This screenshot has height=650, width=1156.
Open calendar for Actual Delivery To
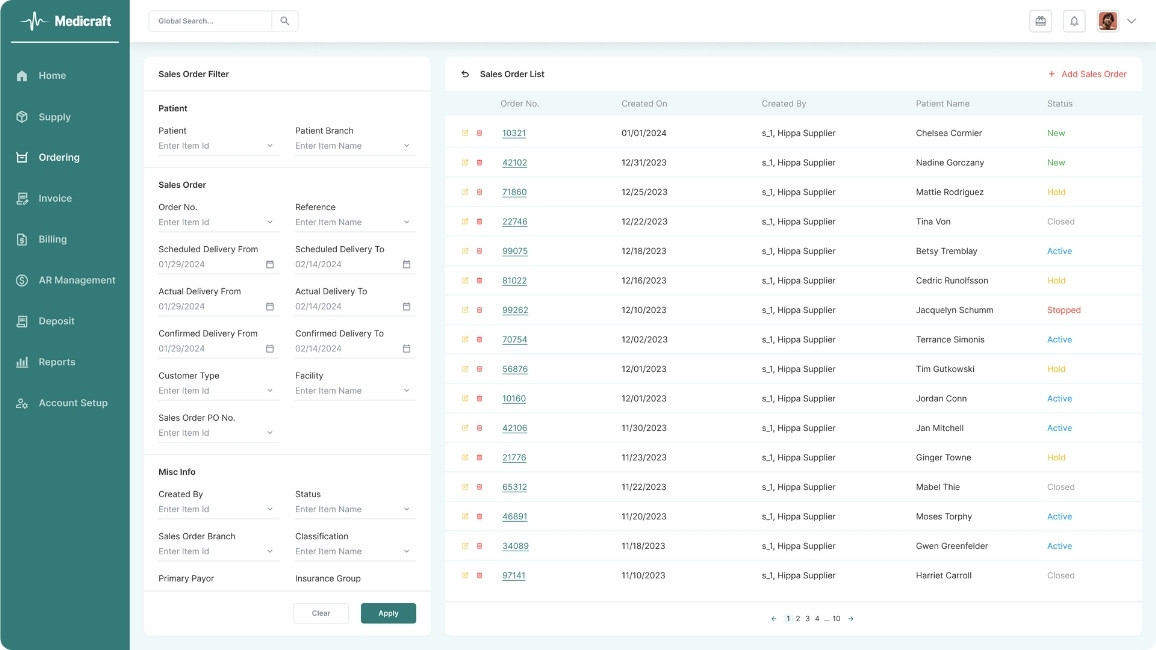406,307
